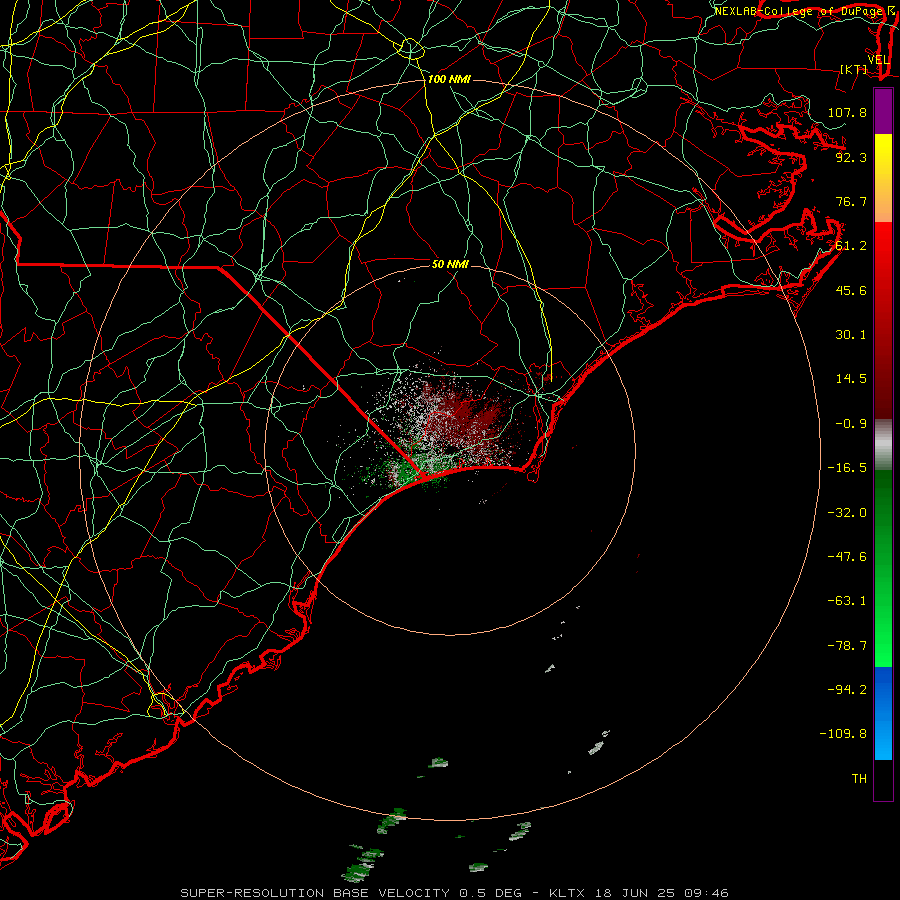The image size is (900, 900).
Task: Click the -94.2 velocity scale value
Action: [x=847, y=689]
